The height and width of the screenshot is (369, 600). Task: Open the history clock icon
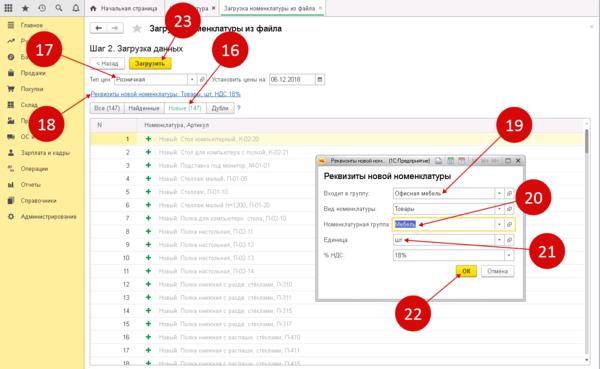(42, 8)
